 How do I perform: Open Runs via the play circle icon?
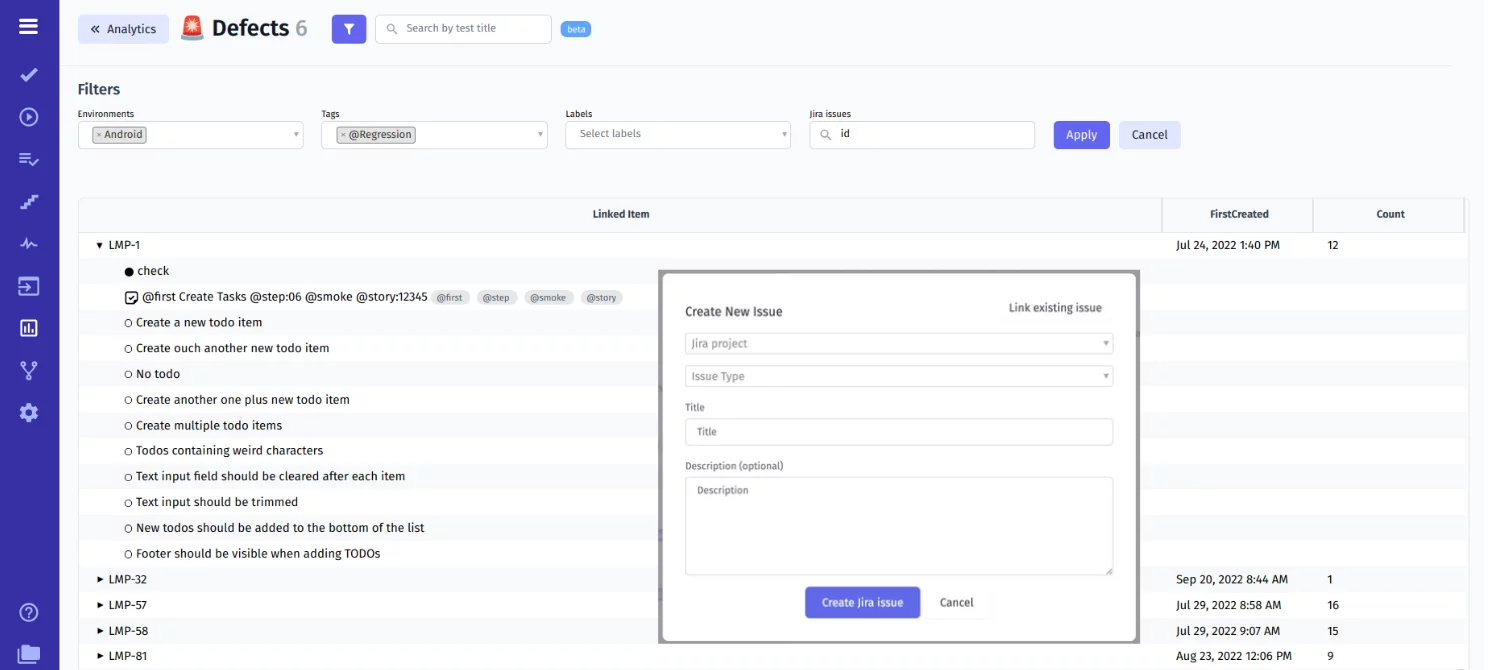[x=28, y=117]
